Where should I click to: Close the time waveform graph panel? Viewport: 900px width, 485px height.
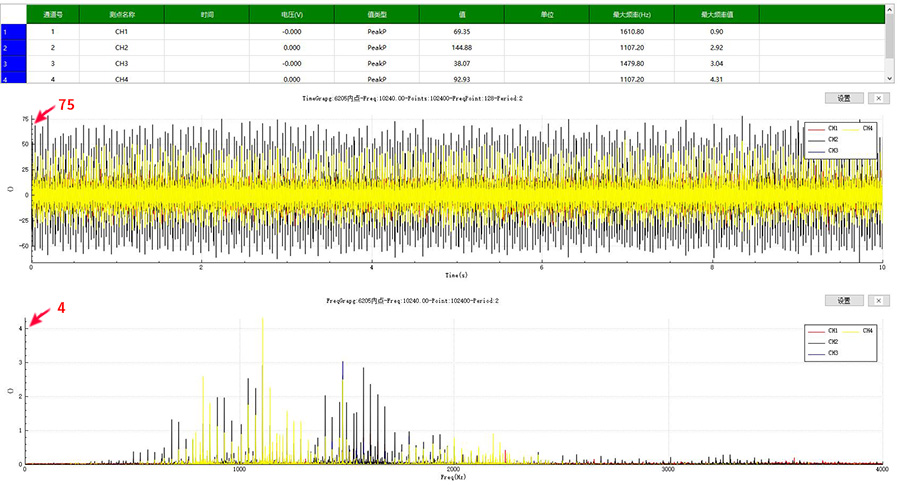(878, 98)
